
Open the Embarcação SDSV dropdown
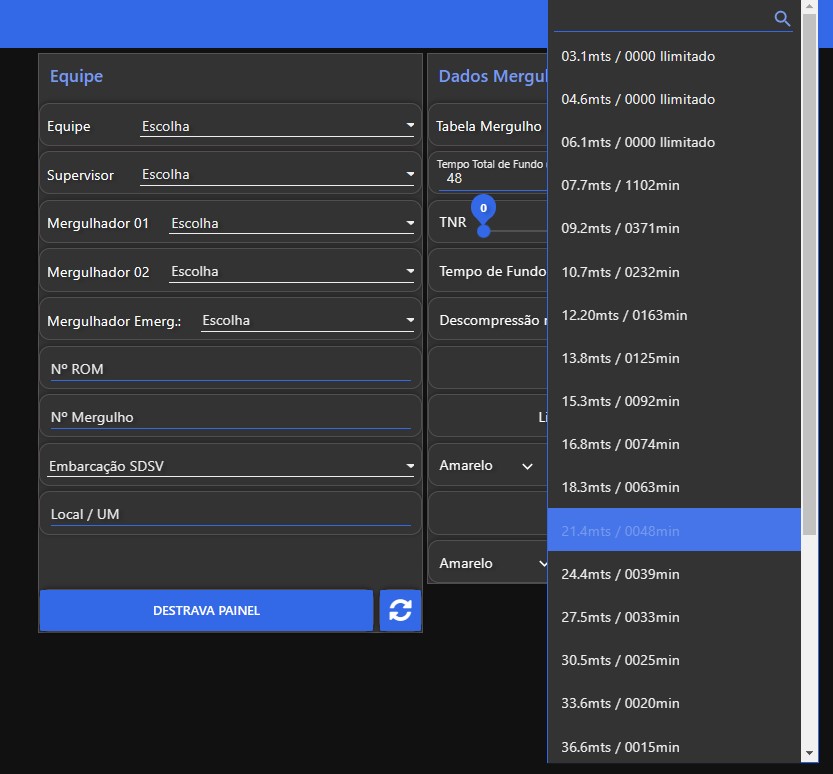[x=230, y=466]
